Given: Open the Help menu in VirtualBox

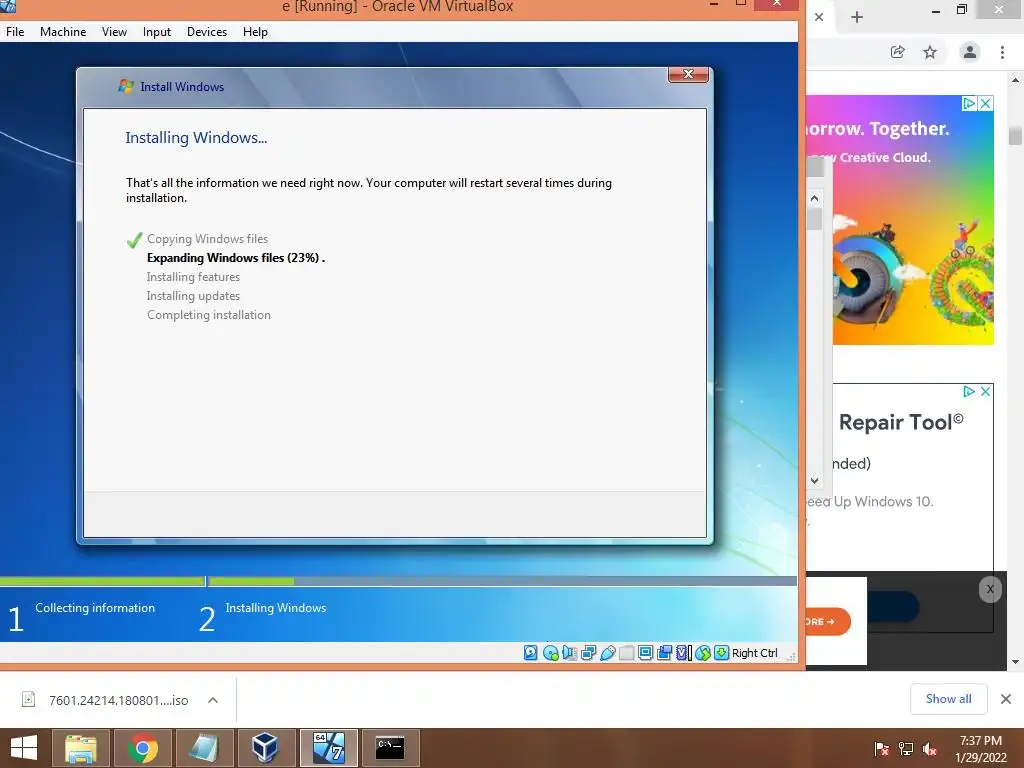Looking at the screenshot, I should [255, 31].
